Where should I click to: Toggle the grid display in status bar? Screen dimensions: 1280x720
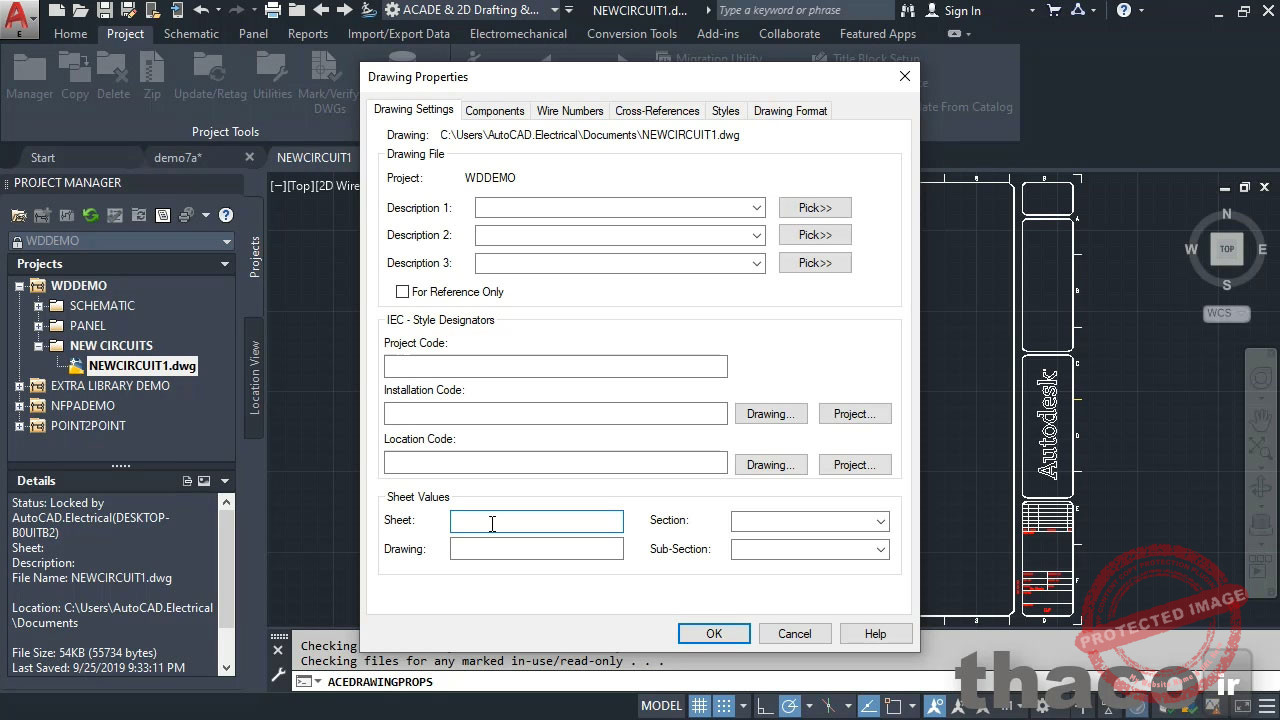pos(700,706)
